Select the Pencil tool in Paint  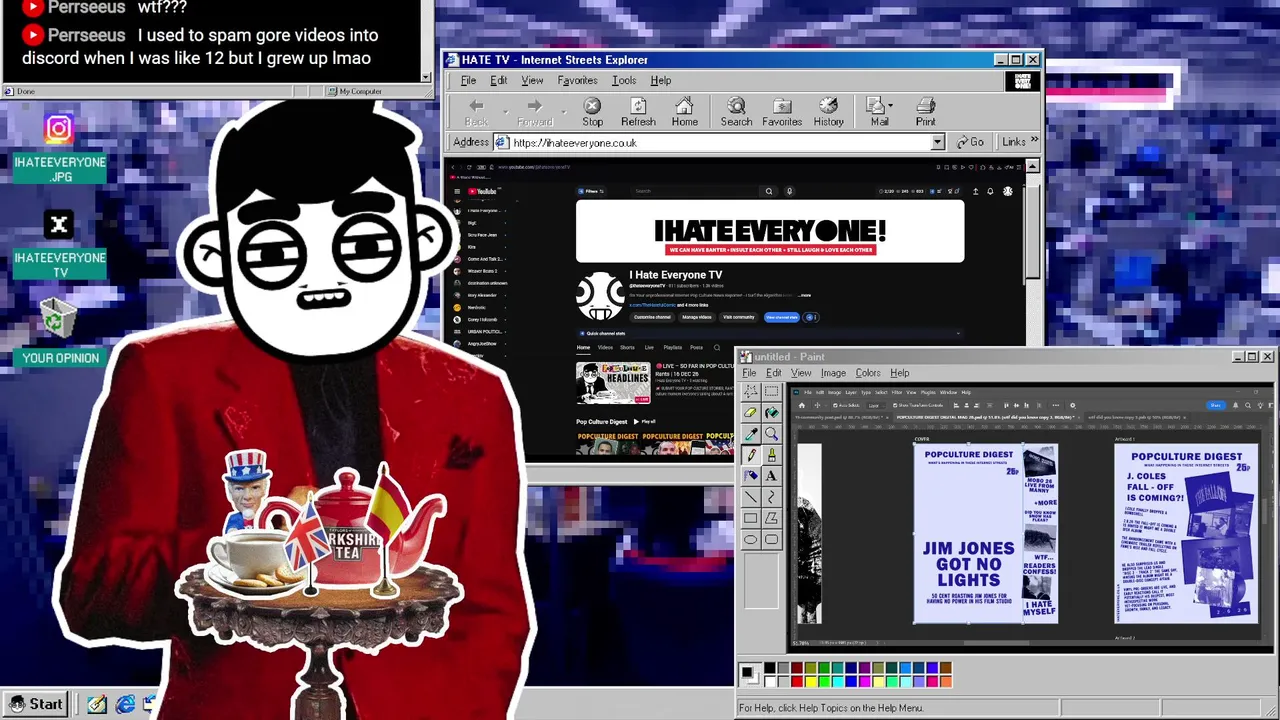coord(750,454)
